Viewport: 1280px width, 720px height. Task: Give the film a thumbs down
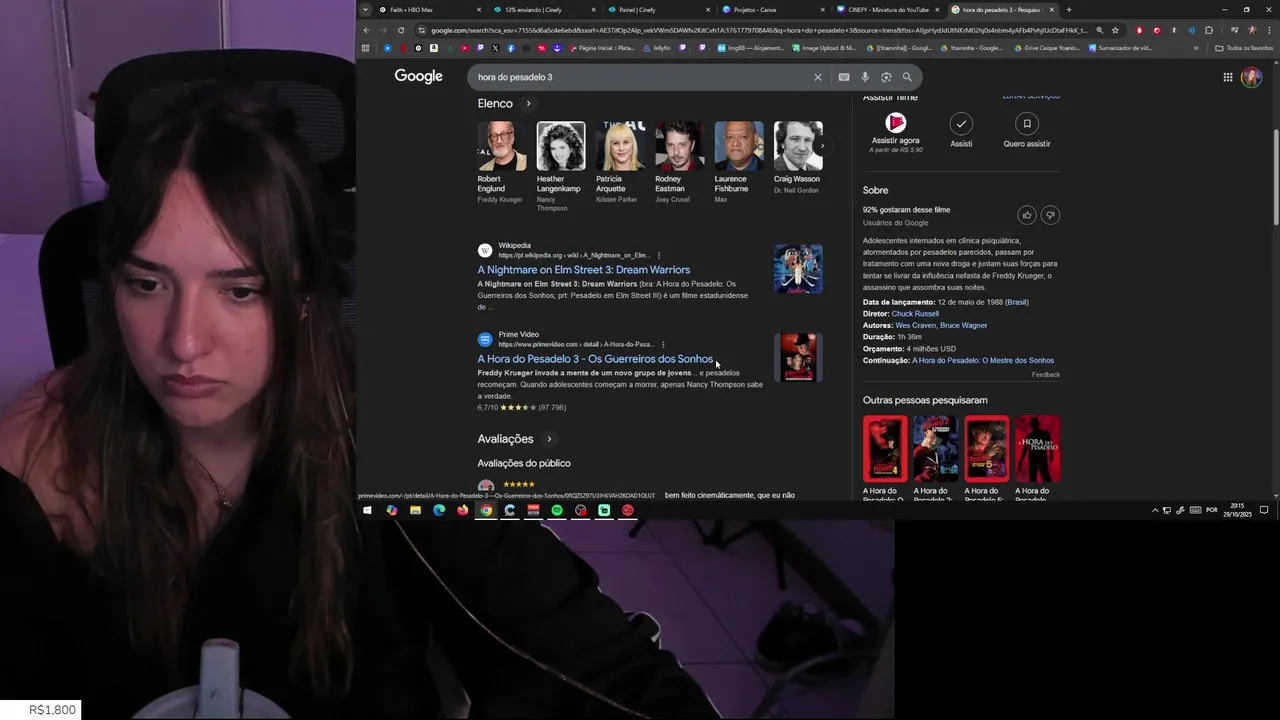(x=1050, y=215)
